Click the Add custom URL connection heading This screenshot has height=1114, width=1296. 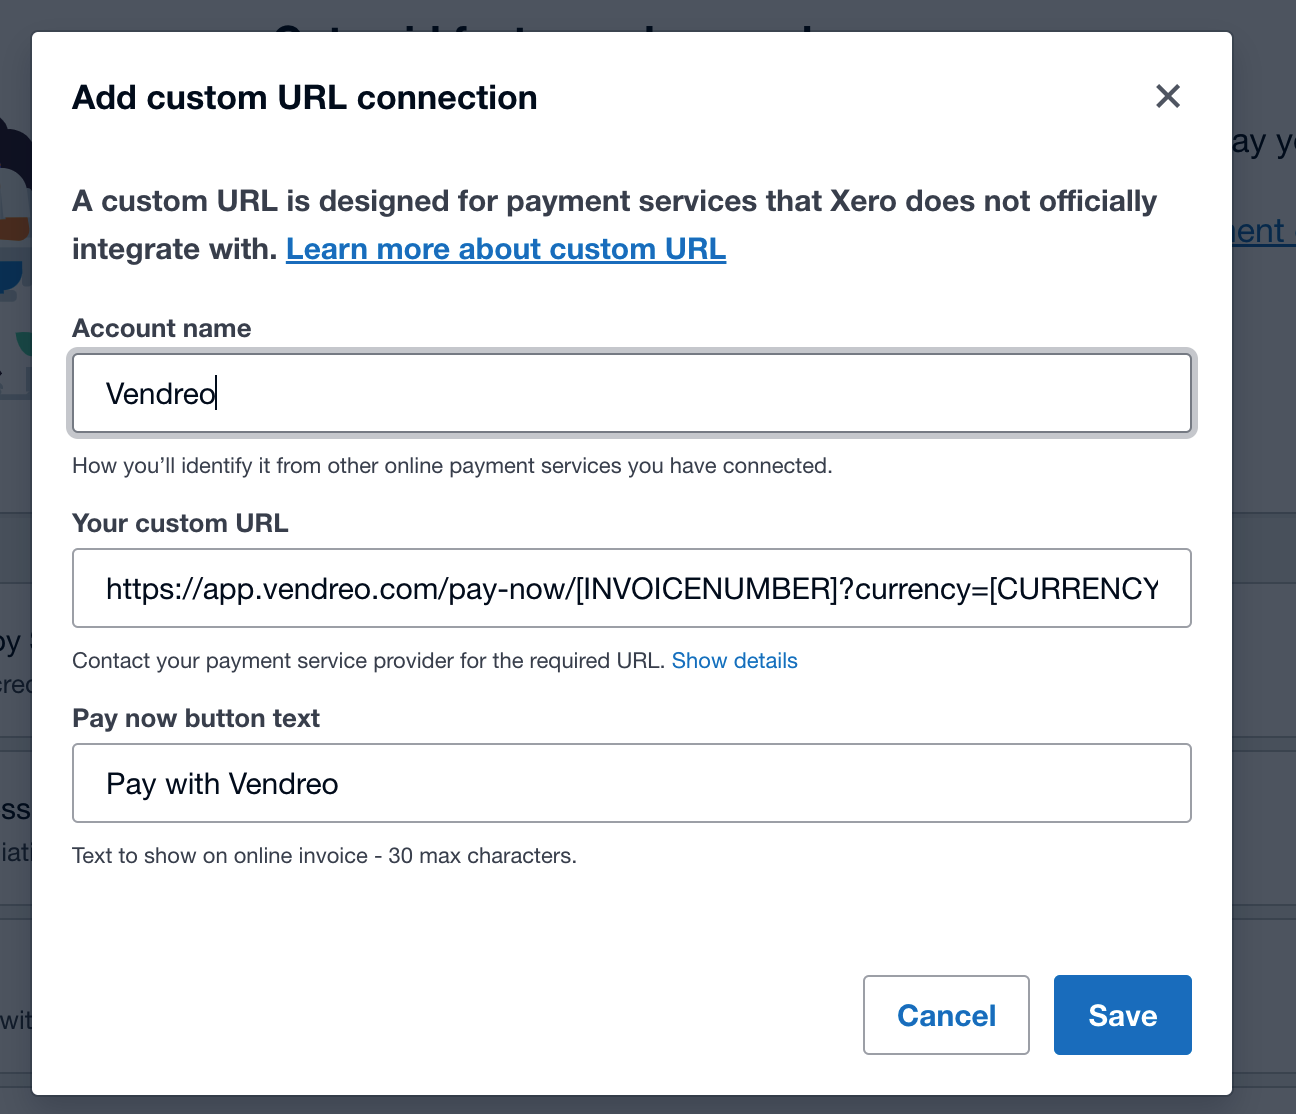(305, 98)
